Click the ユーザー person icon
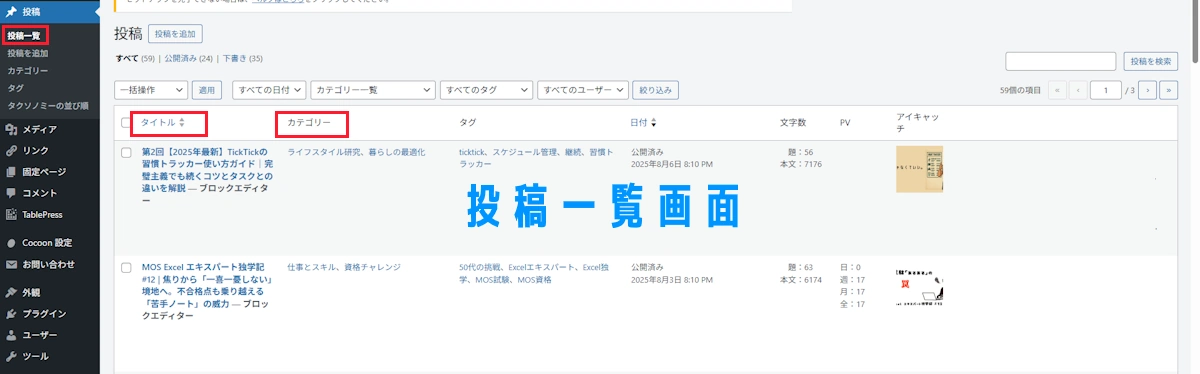The width and height of the screenshot is (1200, 374). 11,335
